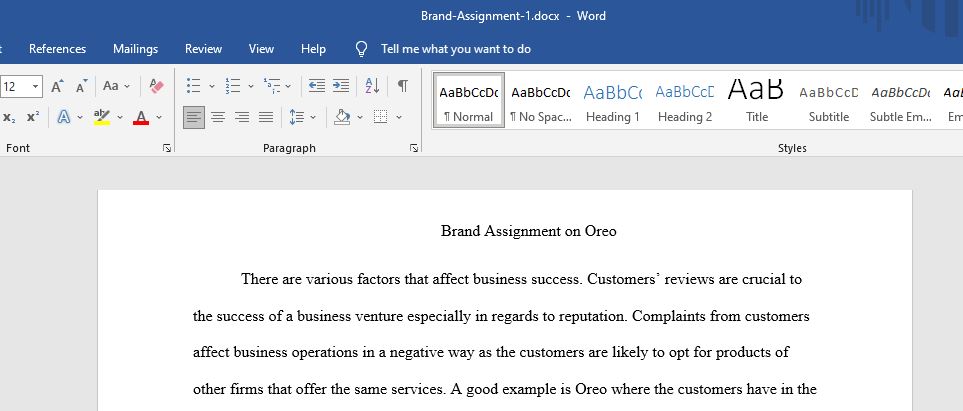Expand Text Effects dropdown arrow
The height and width of the screenshot is (411, 963).
(80, 117)
